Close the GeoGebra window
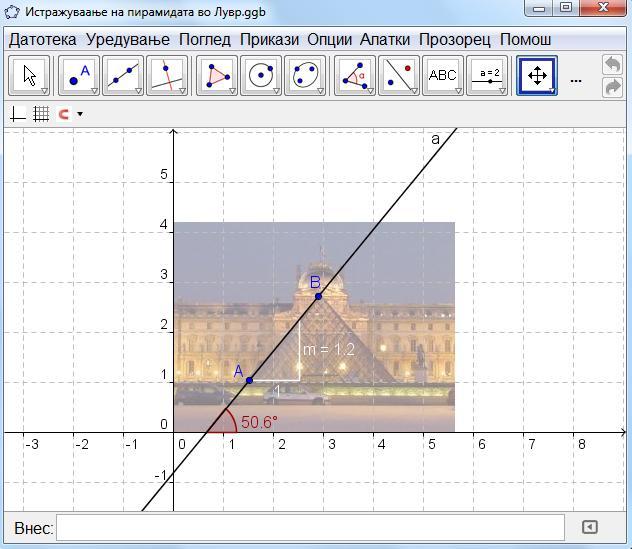The image size is (632, 549). pyautogui.click(x=603, y=8)
